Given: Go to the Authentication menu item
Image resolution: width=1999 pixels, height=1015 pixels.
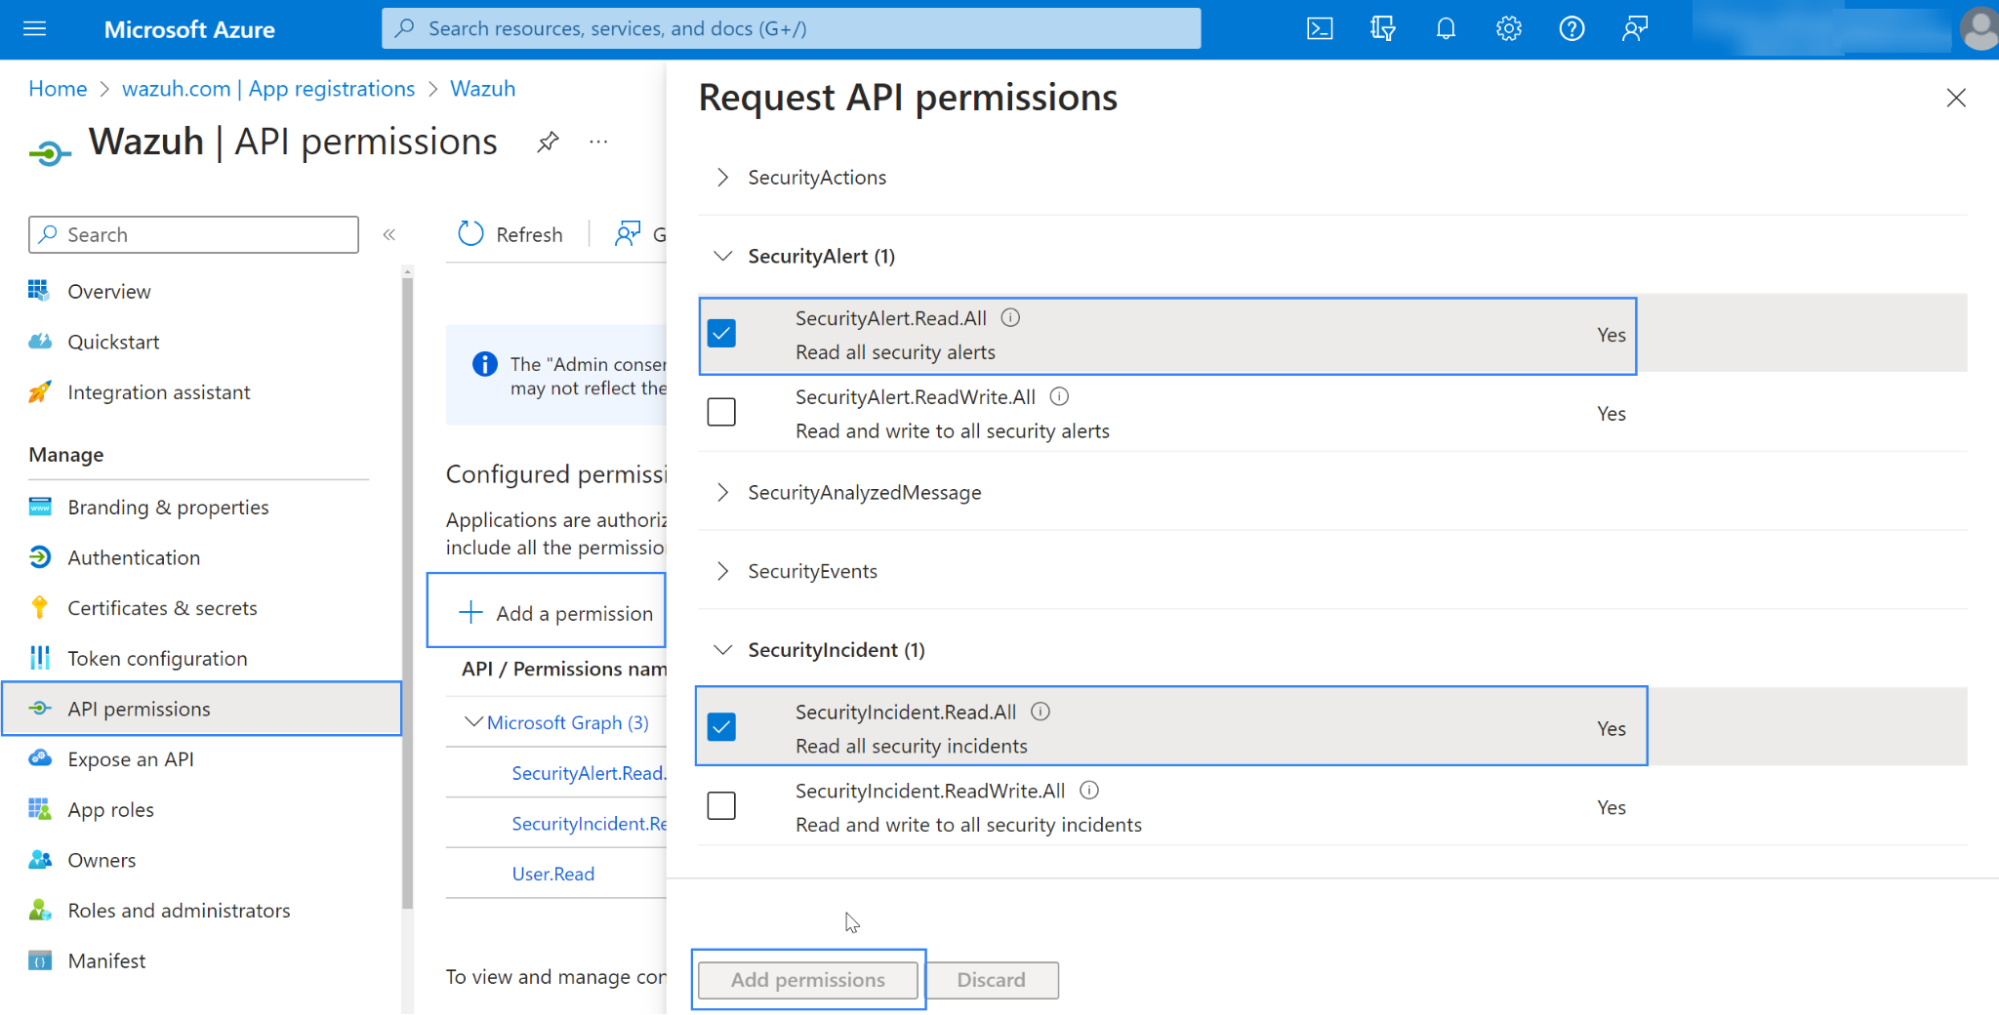Looking at the screenshot, I should pos(133,558).
